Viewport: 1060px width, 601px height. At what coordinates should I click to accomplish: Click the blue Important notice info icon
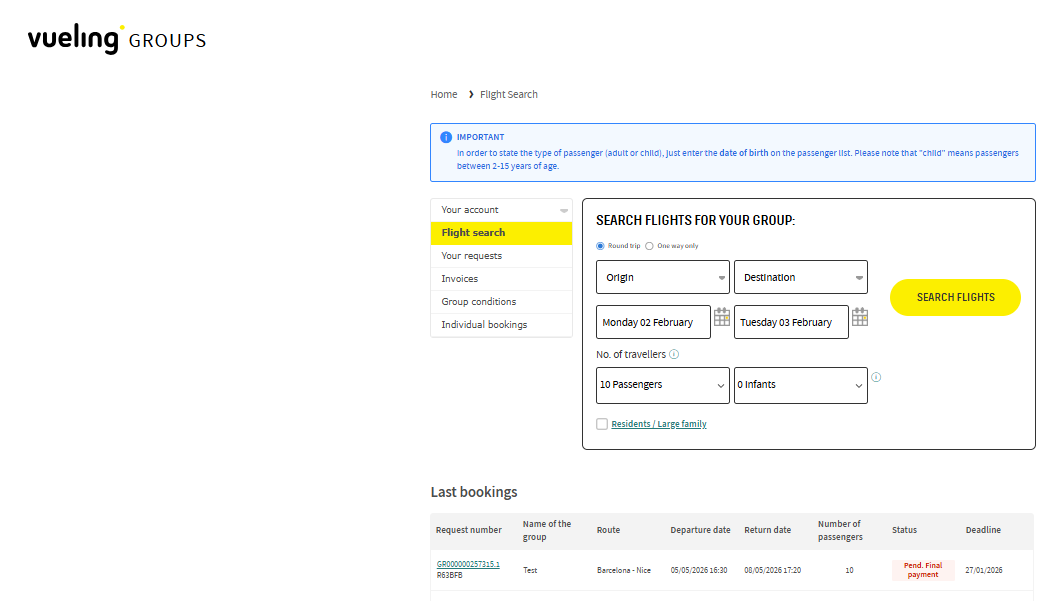445,138
